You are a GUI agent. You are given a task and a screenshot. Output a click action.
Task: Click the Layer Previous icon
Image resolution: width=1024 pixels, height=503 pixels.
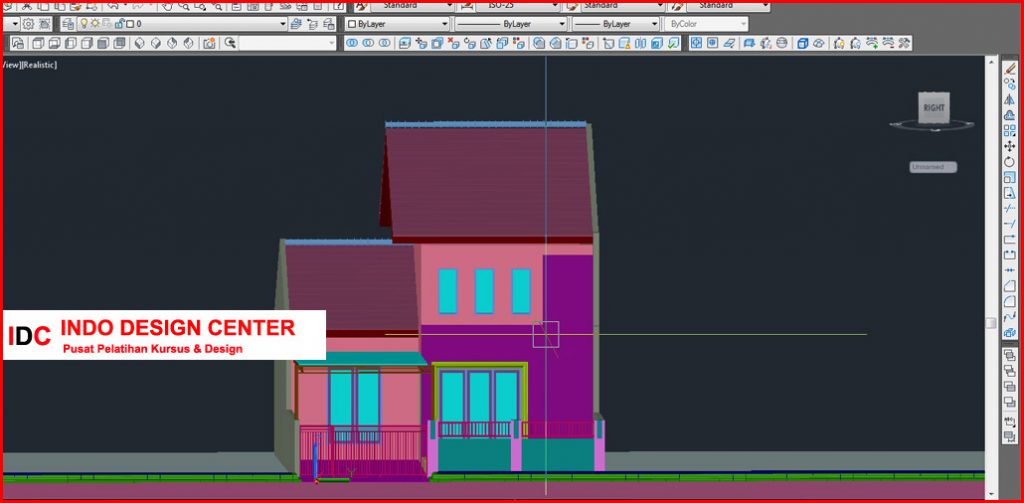coord(312,24)
